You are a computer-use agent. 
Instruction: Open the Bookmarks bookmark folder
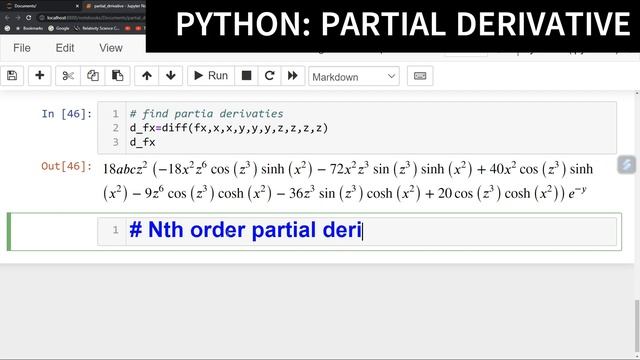pyautogui.click(x=29, y=28)
